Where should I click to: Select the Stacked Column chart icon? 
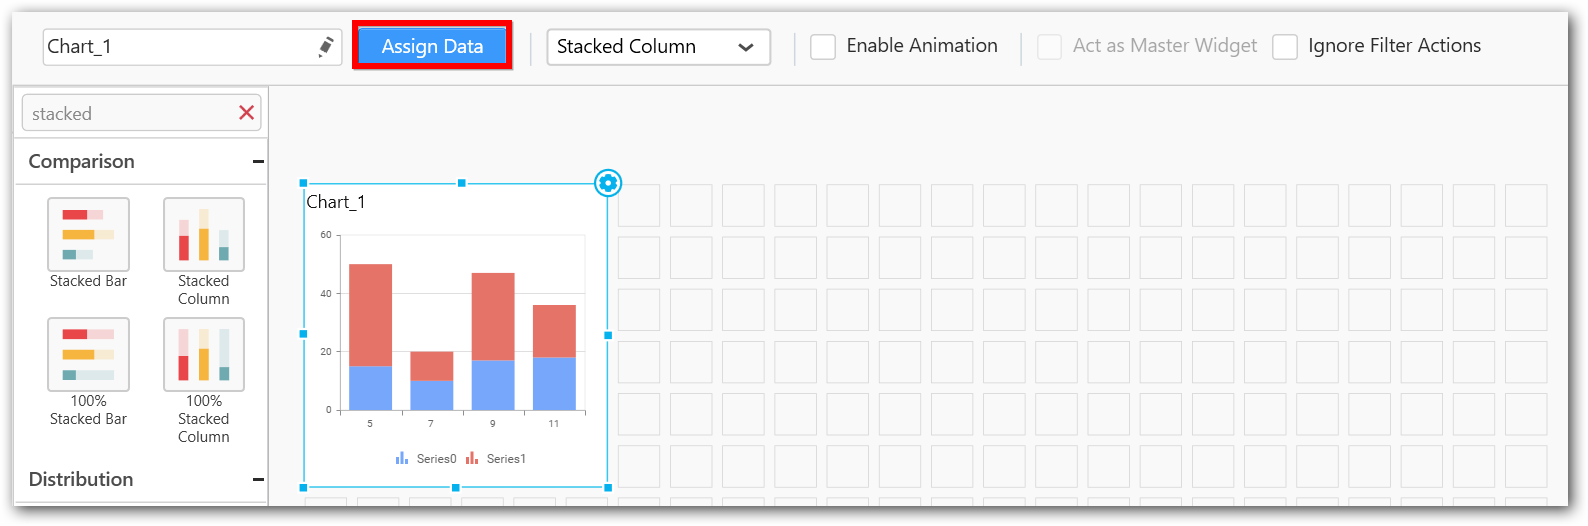(x=204, y=234)
